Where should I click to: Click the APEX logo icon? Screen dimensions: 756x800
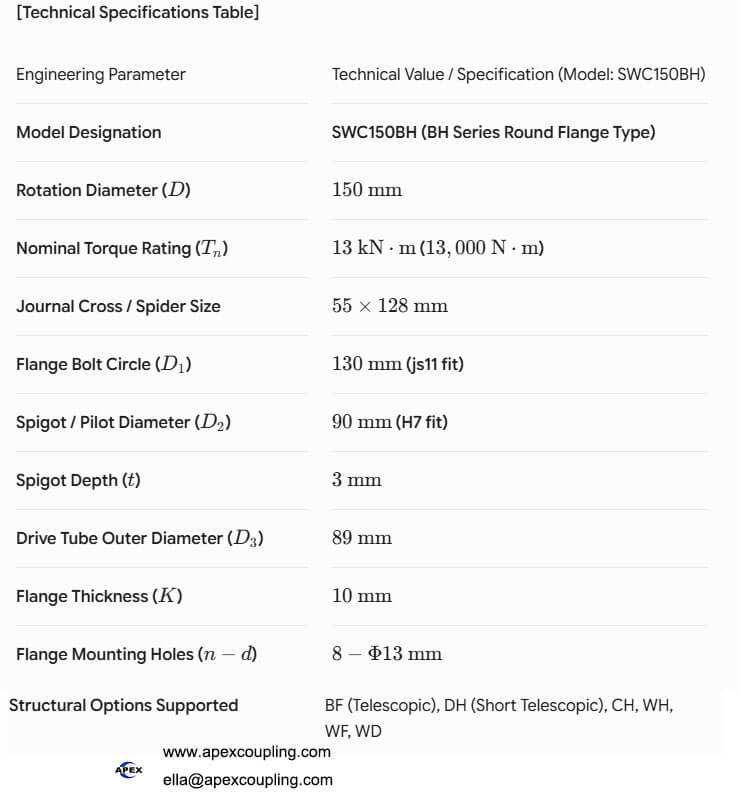coord(129,769)
